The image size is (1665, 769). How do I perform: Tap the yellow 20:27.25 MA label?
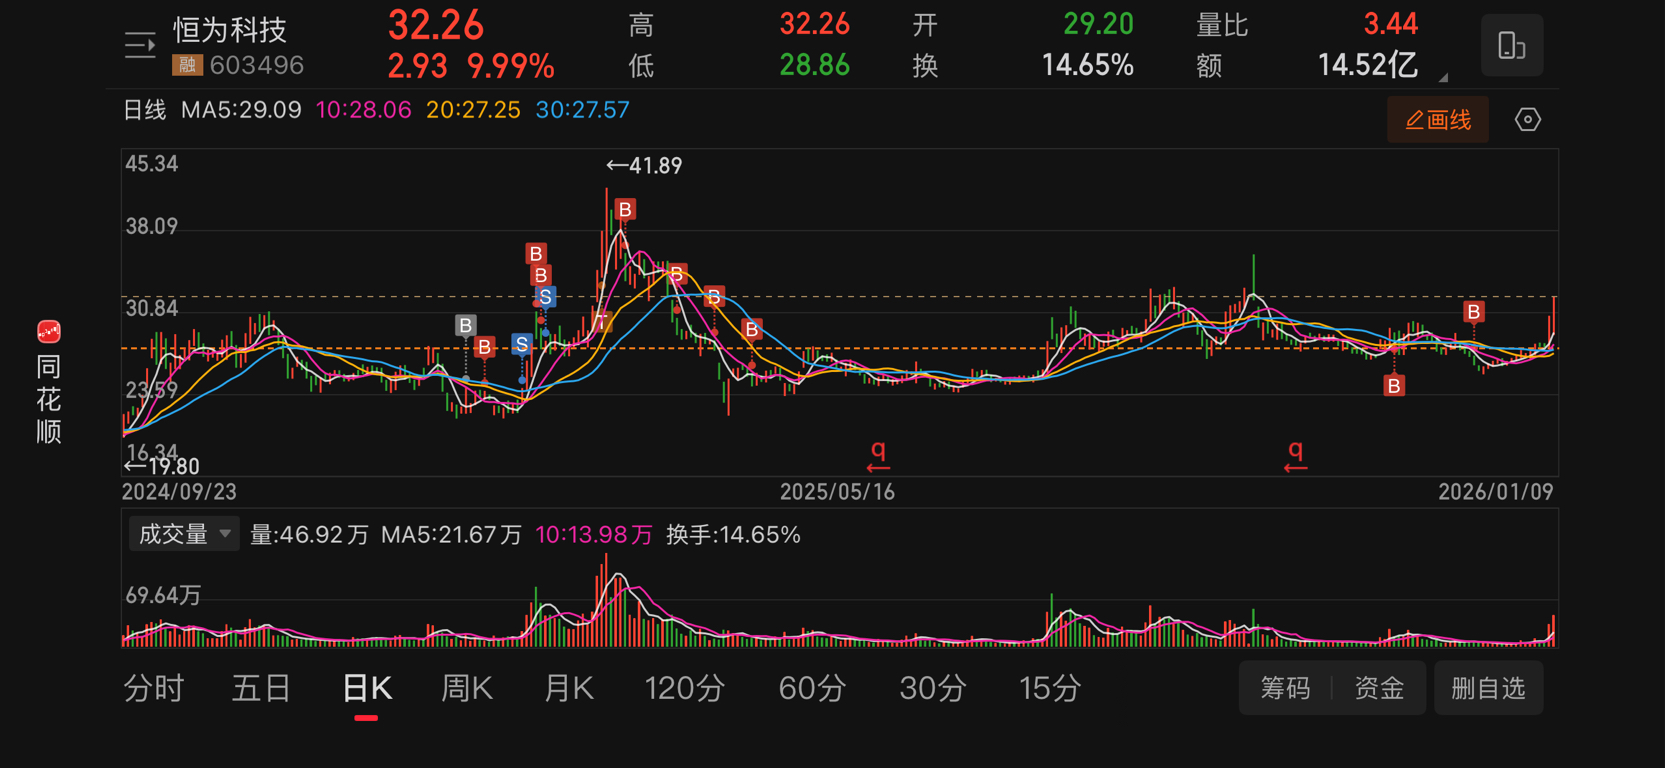pyautogui.click(x=473, y=110)
